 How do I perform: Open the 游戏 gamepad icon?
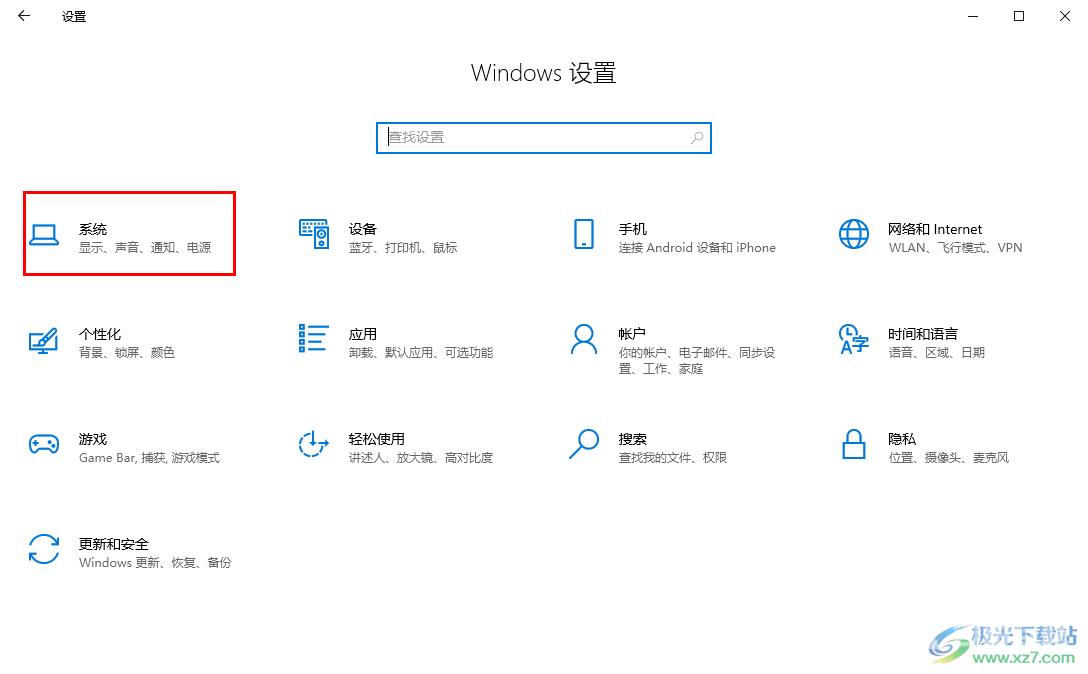coord(44,444)
